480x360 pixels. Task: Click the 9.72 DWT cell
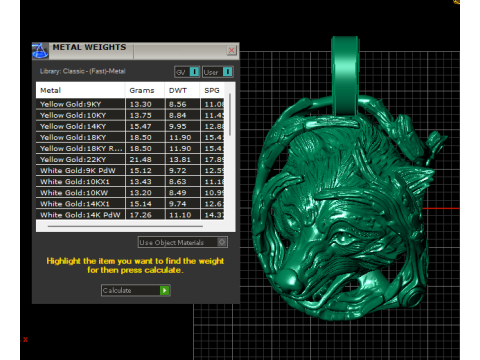click(183, 170)
